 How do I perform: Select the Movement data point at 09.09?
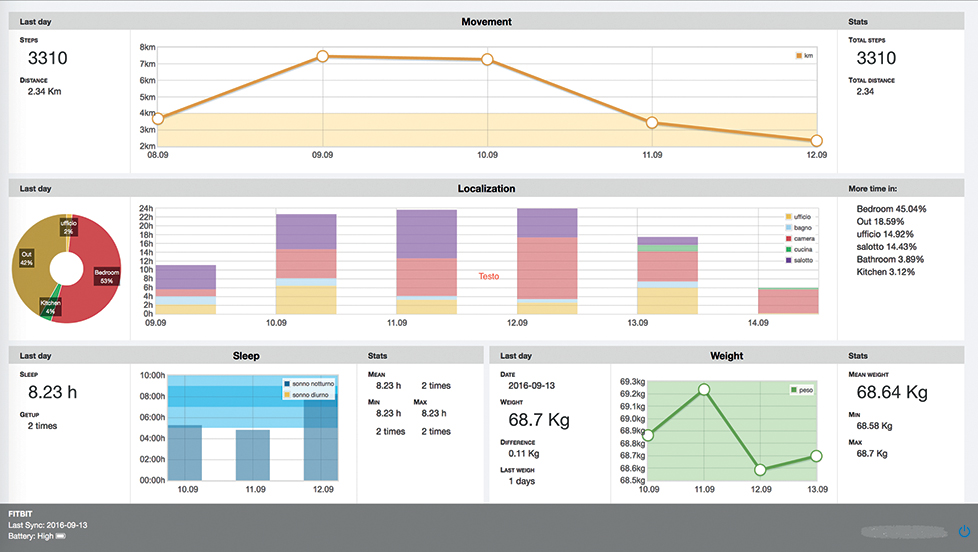pos(322,57)
